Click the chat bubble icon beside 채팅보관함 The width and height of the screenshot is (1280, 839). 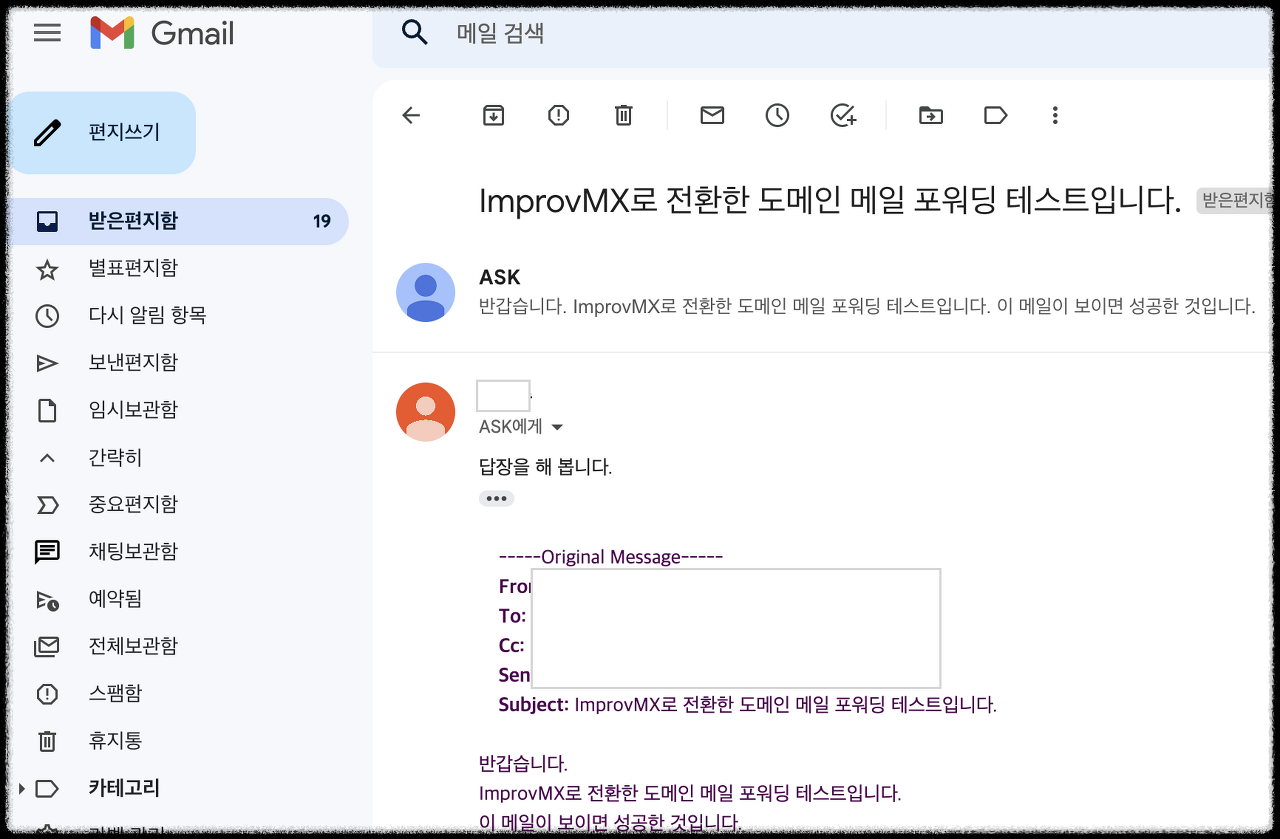point(47,552)
